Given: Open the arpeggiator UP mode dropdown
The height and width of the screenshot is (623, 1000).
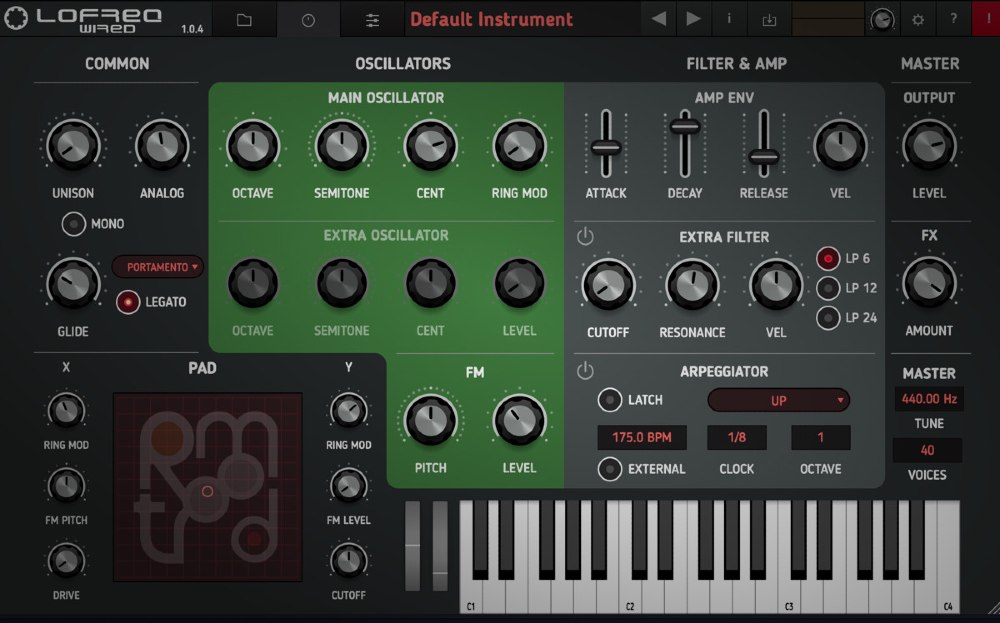Looking at the screenshot, I should (778, 400).
